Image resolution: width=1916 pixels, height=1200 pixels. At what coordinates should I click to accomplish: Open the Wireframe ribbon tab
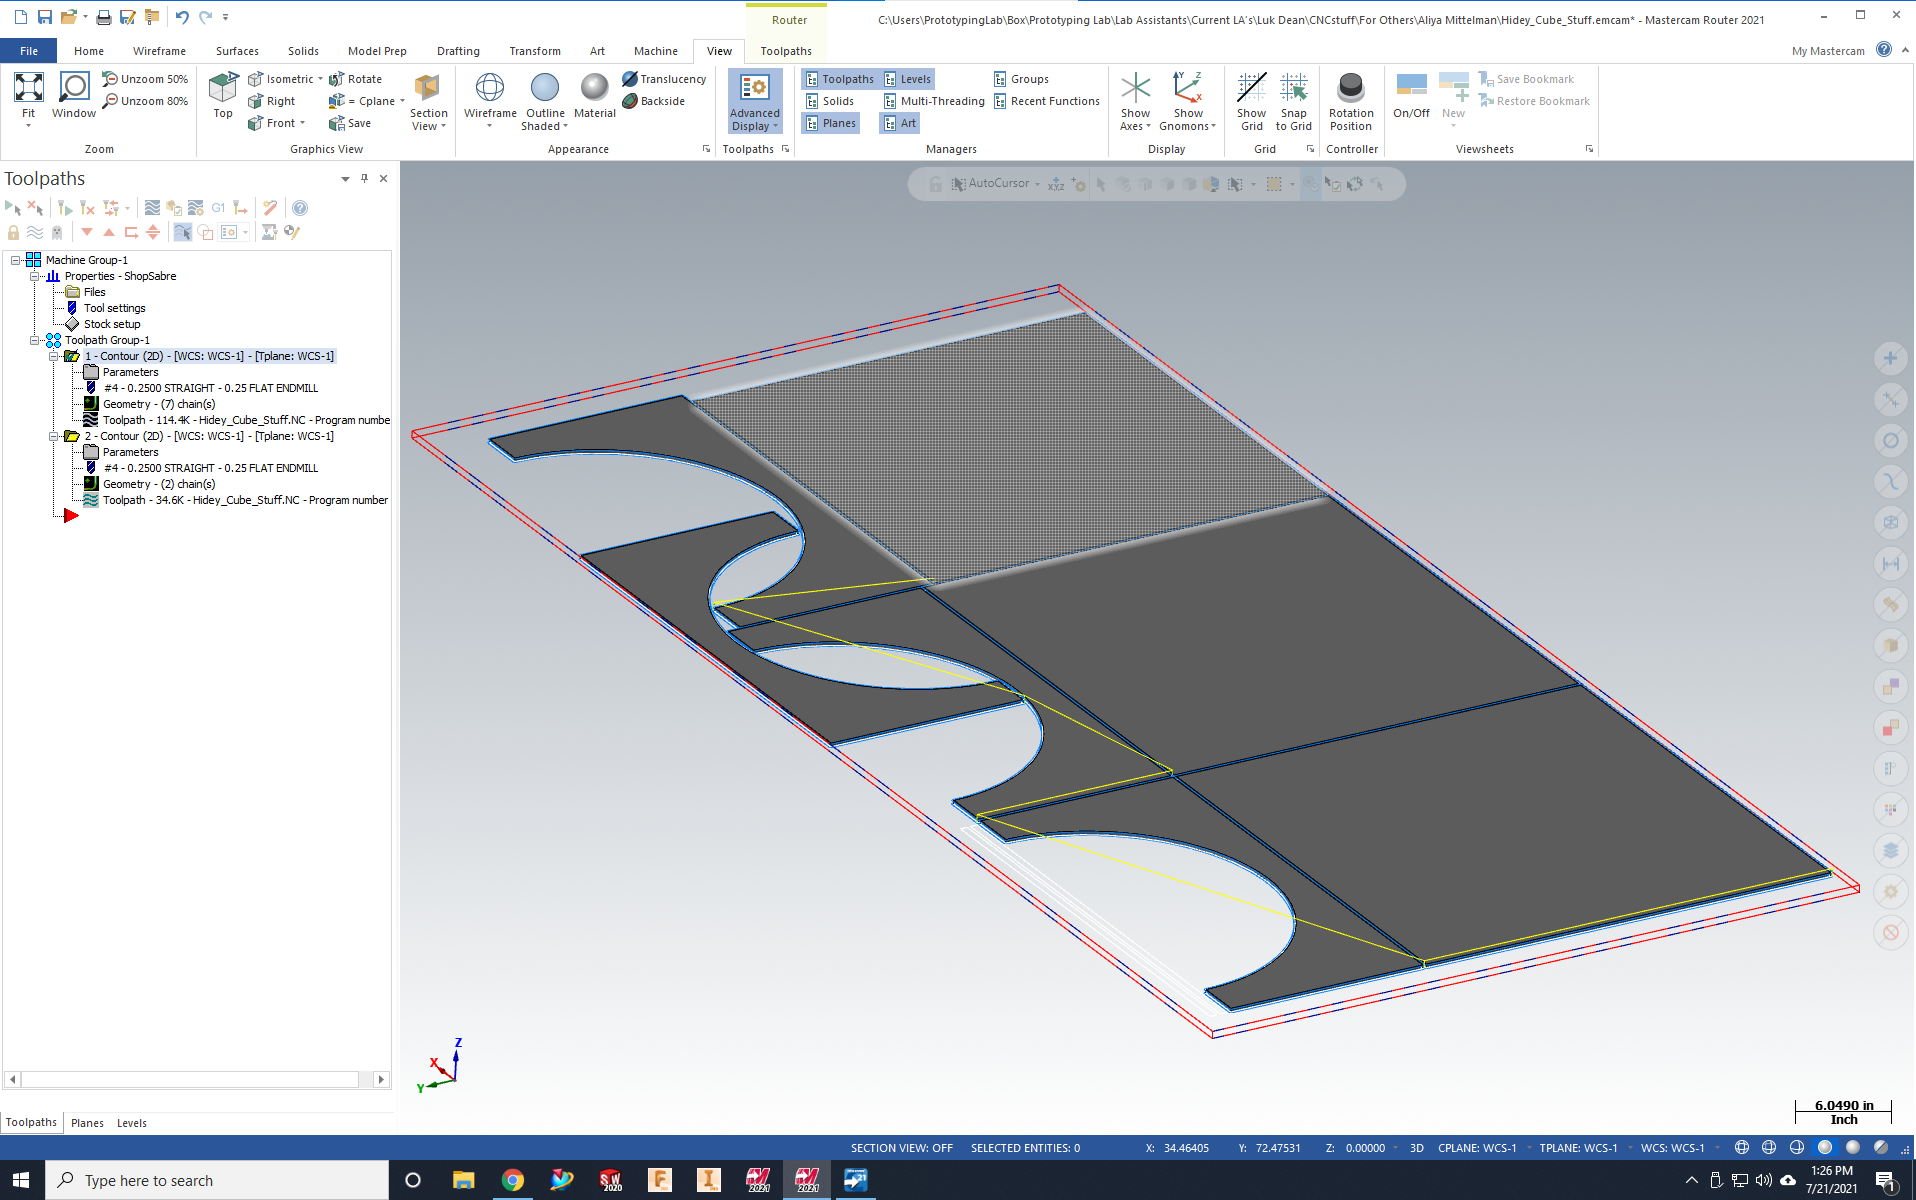(159, 51)
